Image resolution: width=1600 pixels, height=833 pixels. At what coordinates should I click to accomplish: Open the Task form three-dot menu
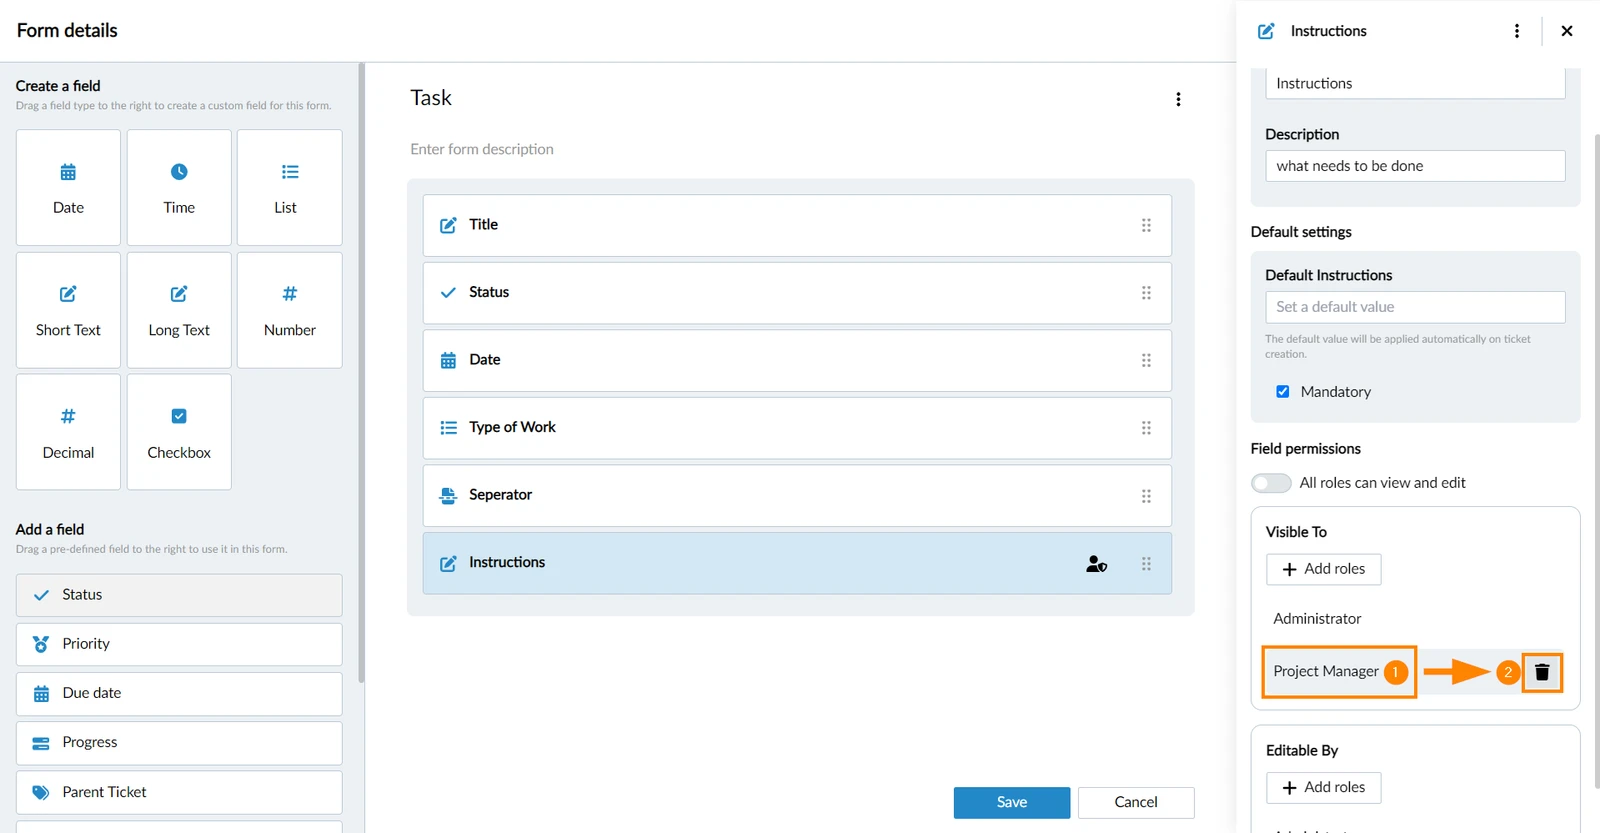point(1178,99)
